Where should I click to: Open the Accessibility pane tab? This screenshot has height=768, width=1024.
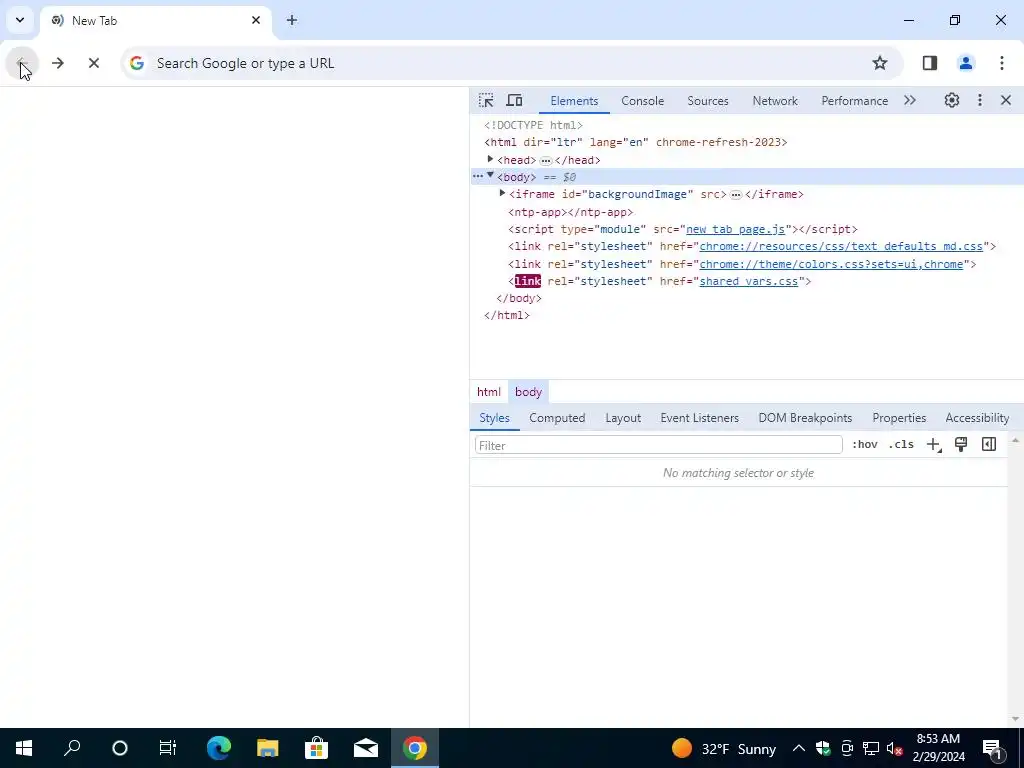(x=977, y=418)
